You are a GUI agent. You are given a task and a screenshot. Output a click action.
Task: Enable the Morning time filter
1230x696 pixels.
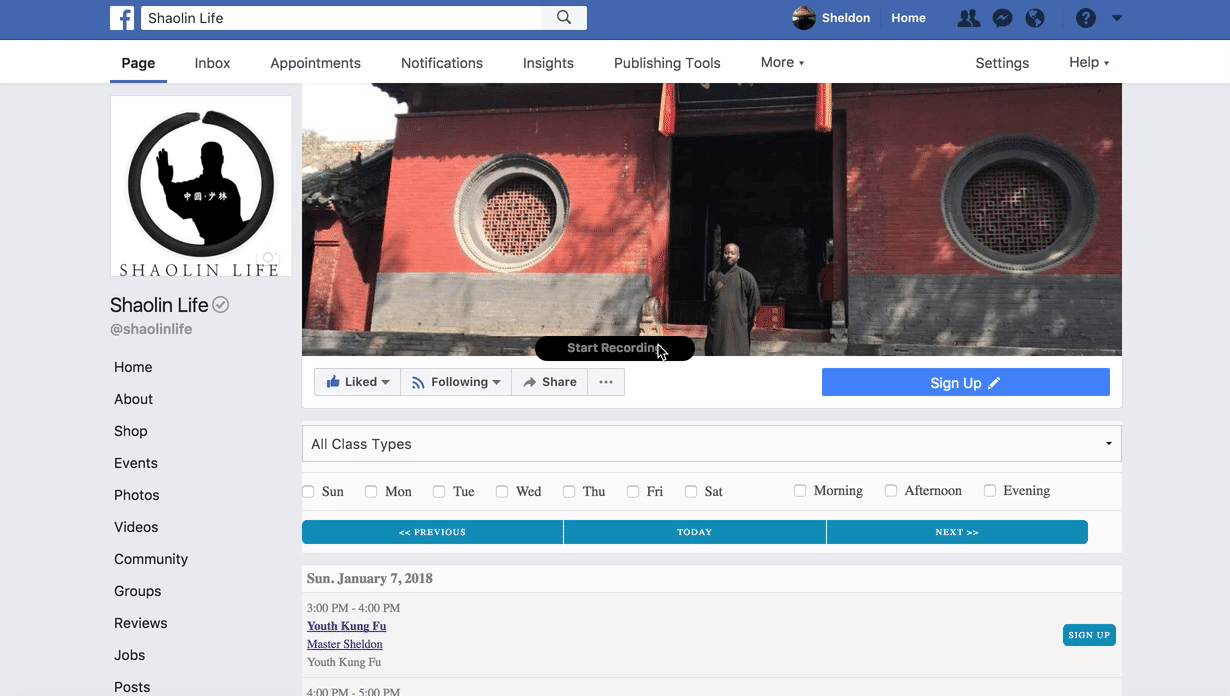click(x=800, y=490)
